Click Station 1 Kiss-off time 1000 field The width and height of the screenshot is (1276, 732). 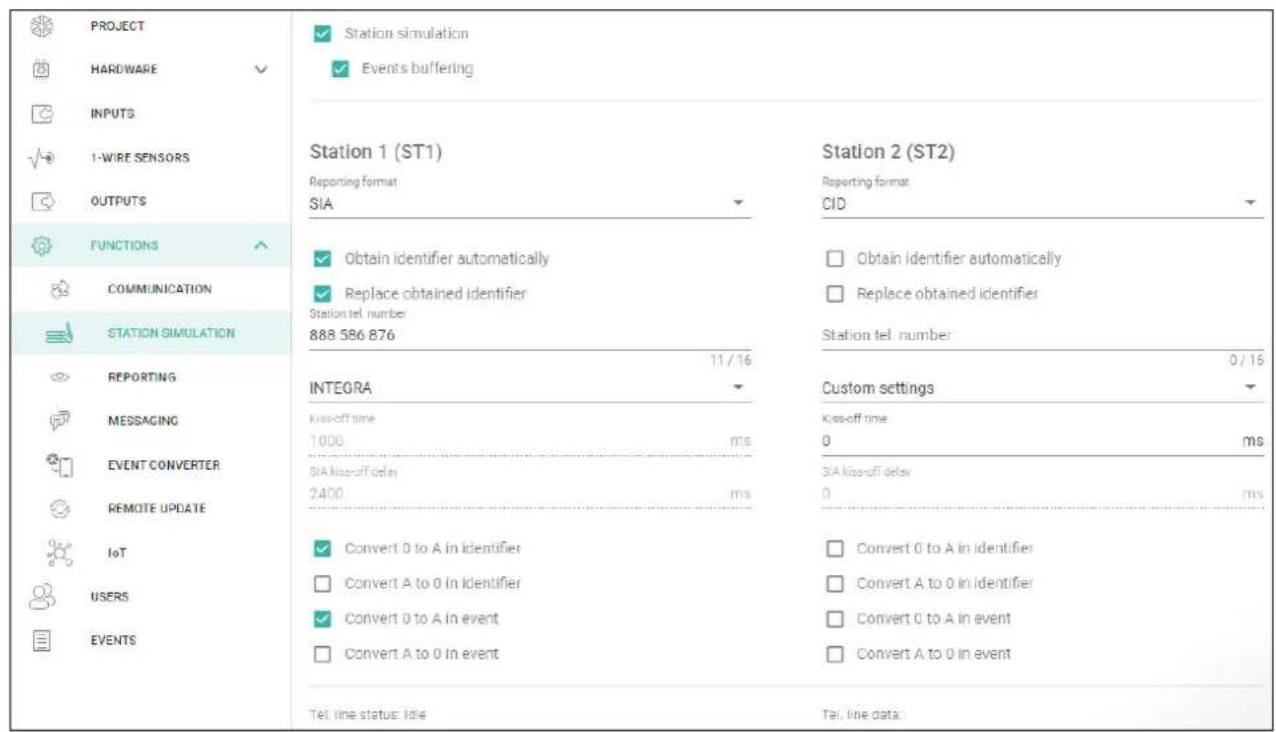click(529, 441)
